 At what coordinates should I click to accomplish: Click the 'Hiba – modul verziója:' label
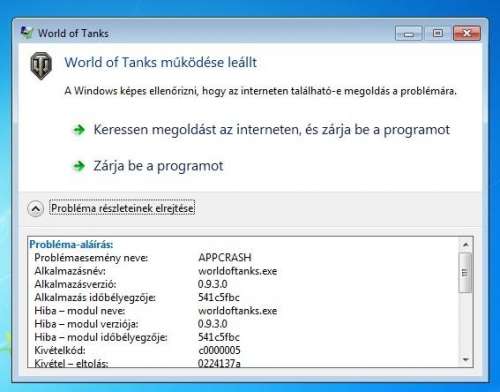point(86,324)
